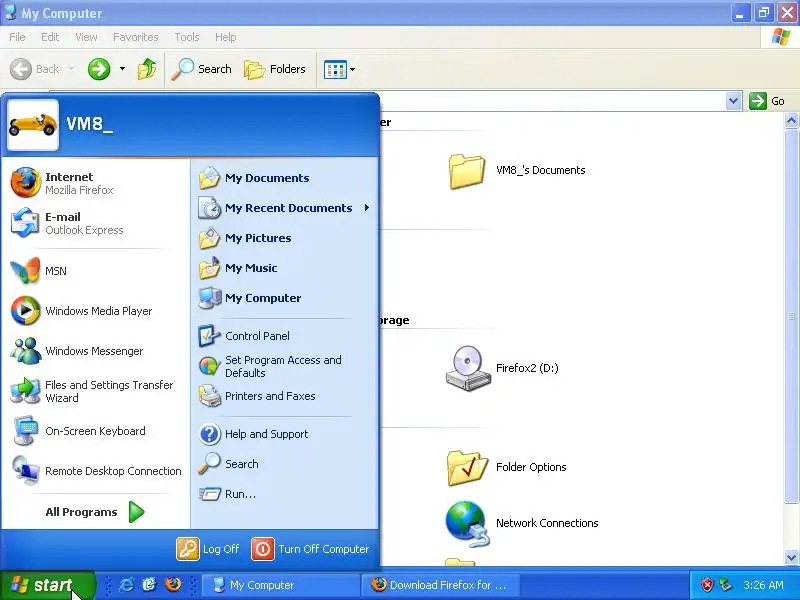Click the scrollbar down arrow
800x600 pixels.
click(x=791, y=557)
